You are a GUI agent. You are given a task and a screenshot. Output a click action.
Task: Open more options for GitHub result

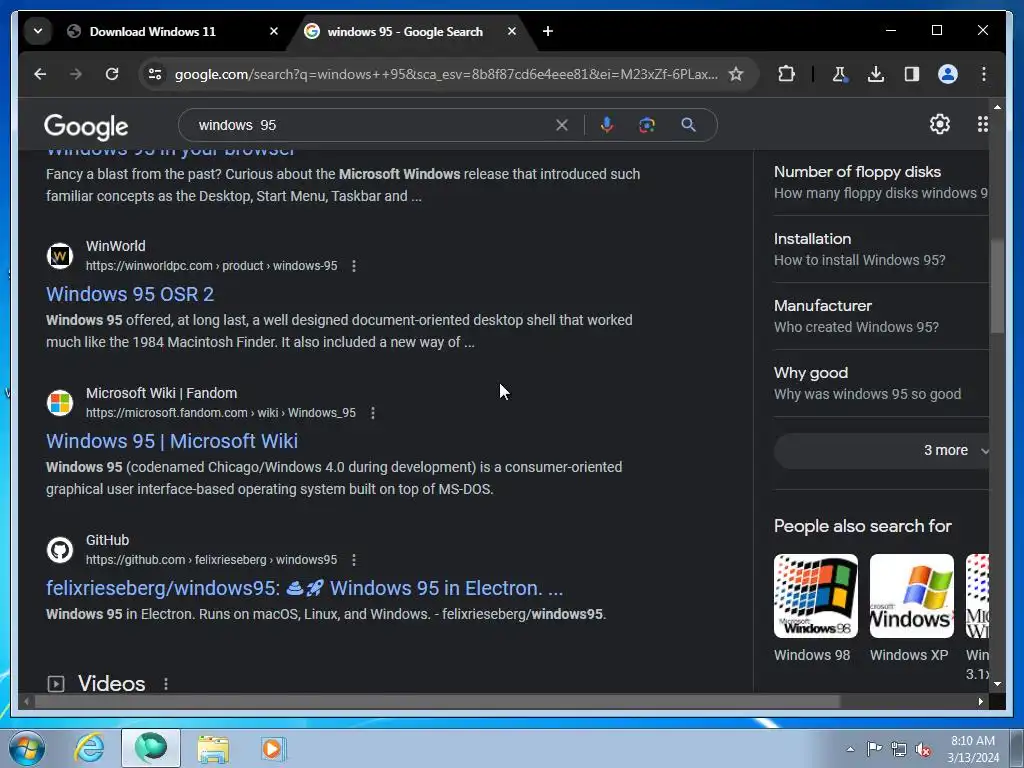tap(354, 560)
